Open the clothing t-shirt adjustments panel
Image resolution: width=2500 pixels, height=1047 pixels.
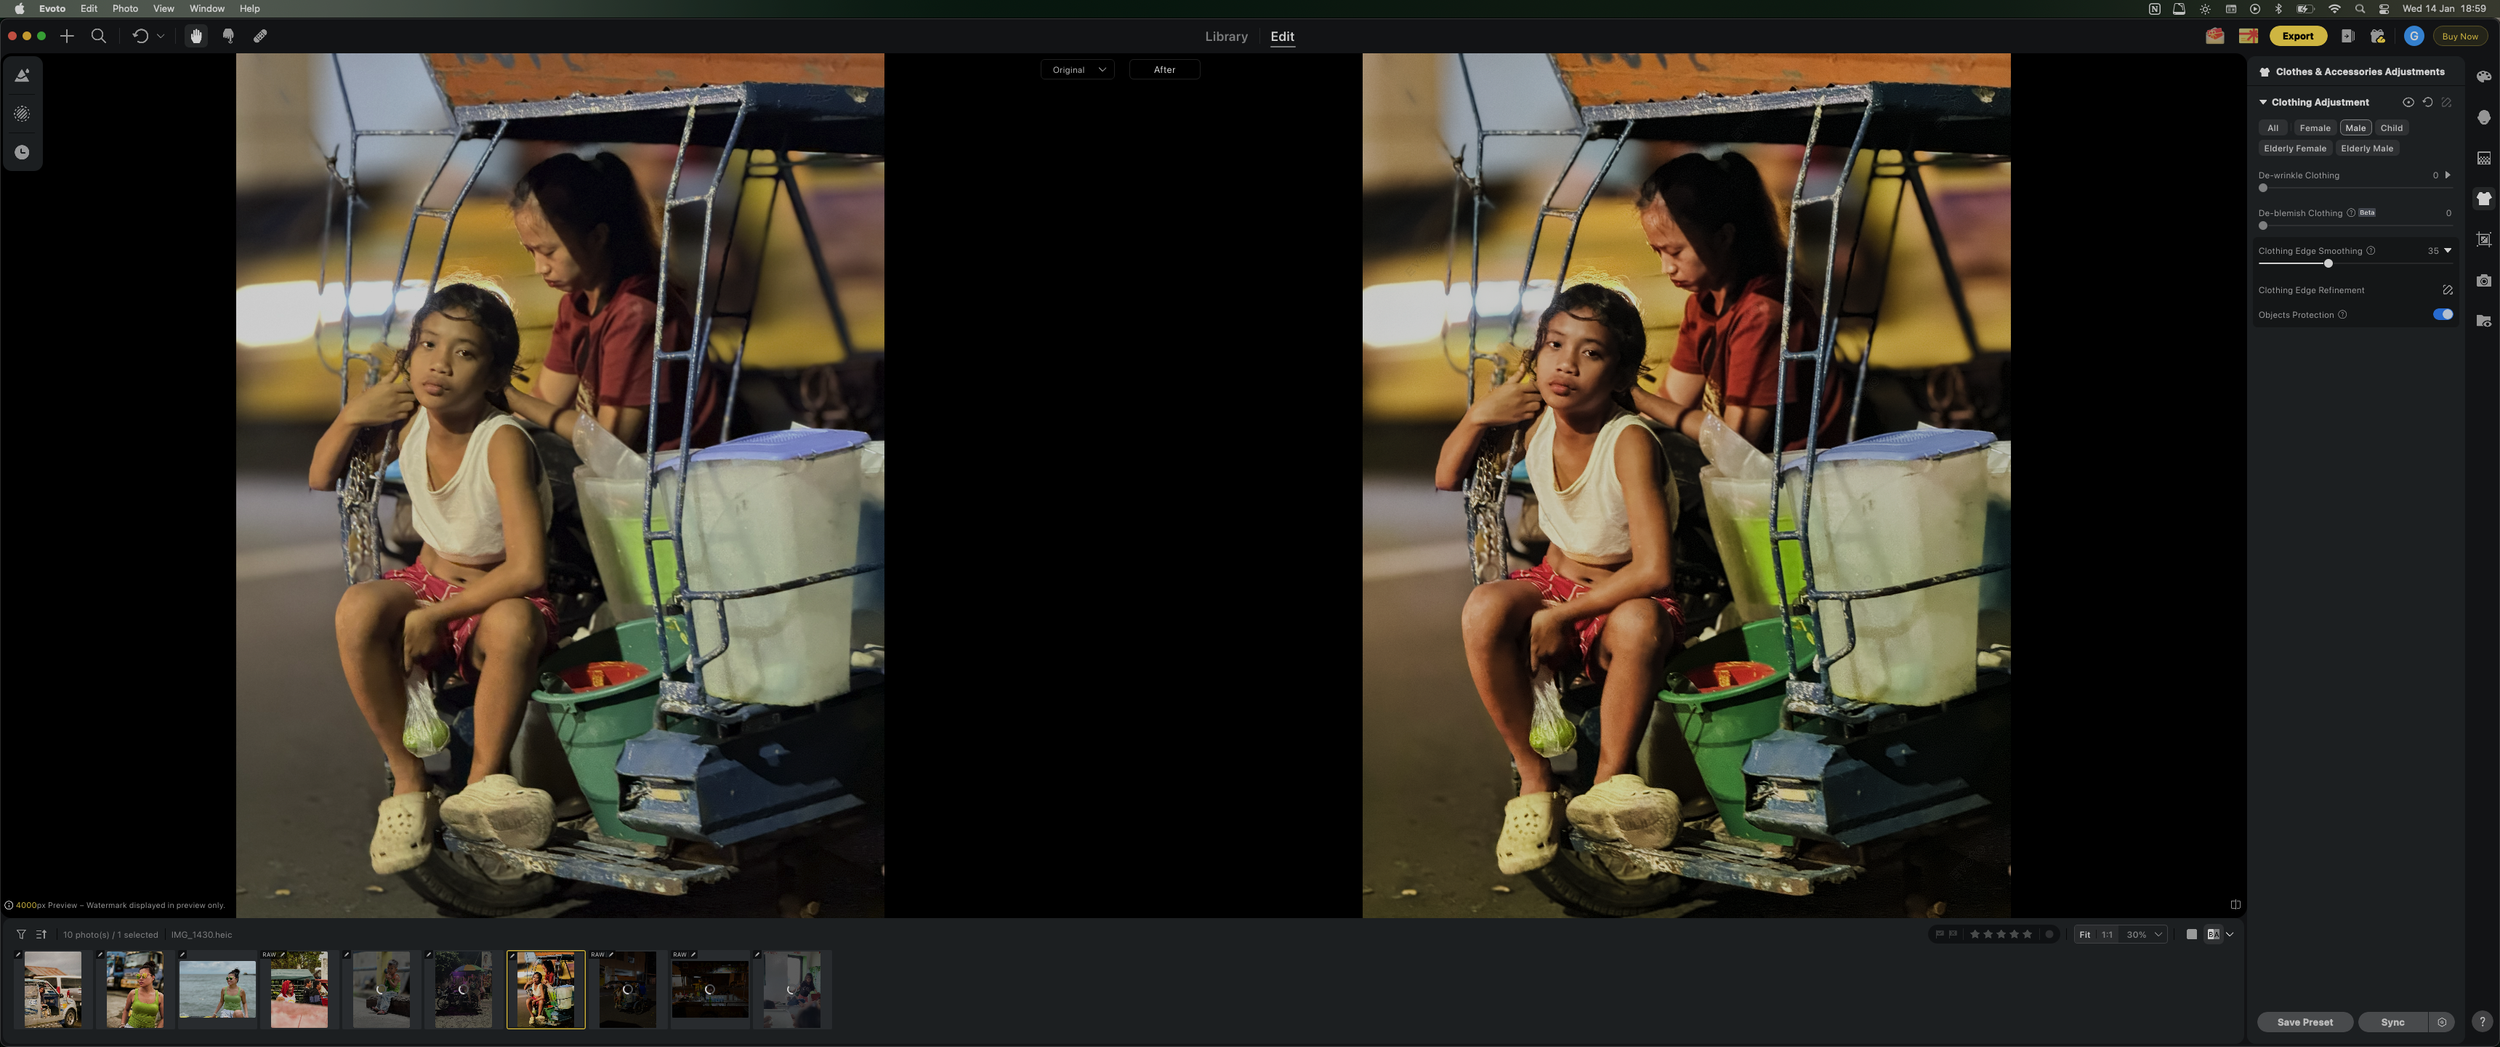tap(2484, 198)
